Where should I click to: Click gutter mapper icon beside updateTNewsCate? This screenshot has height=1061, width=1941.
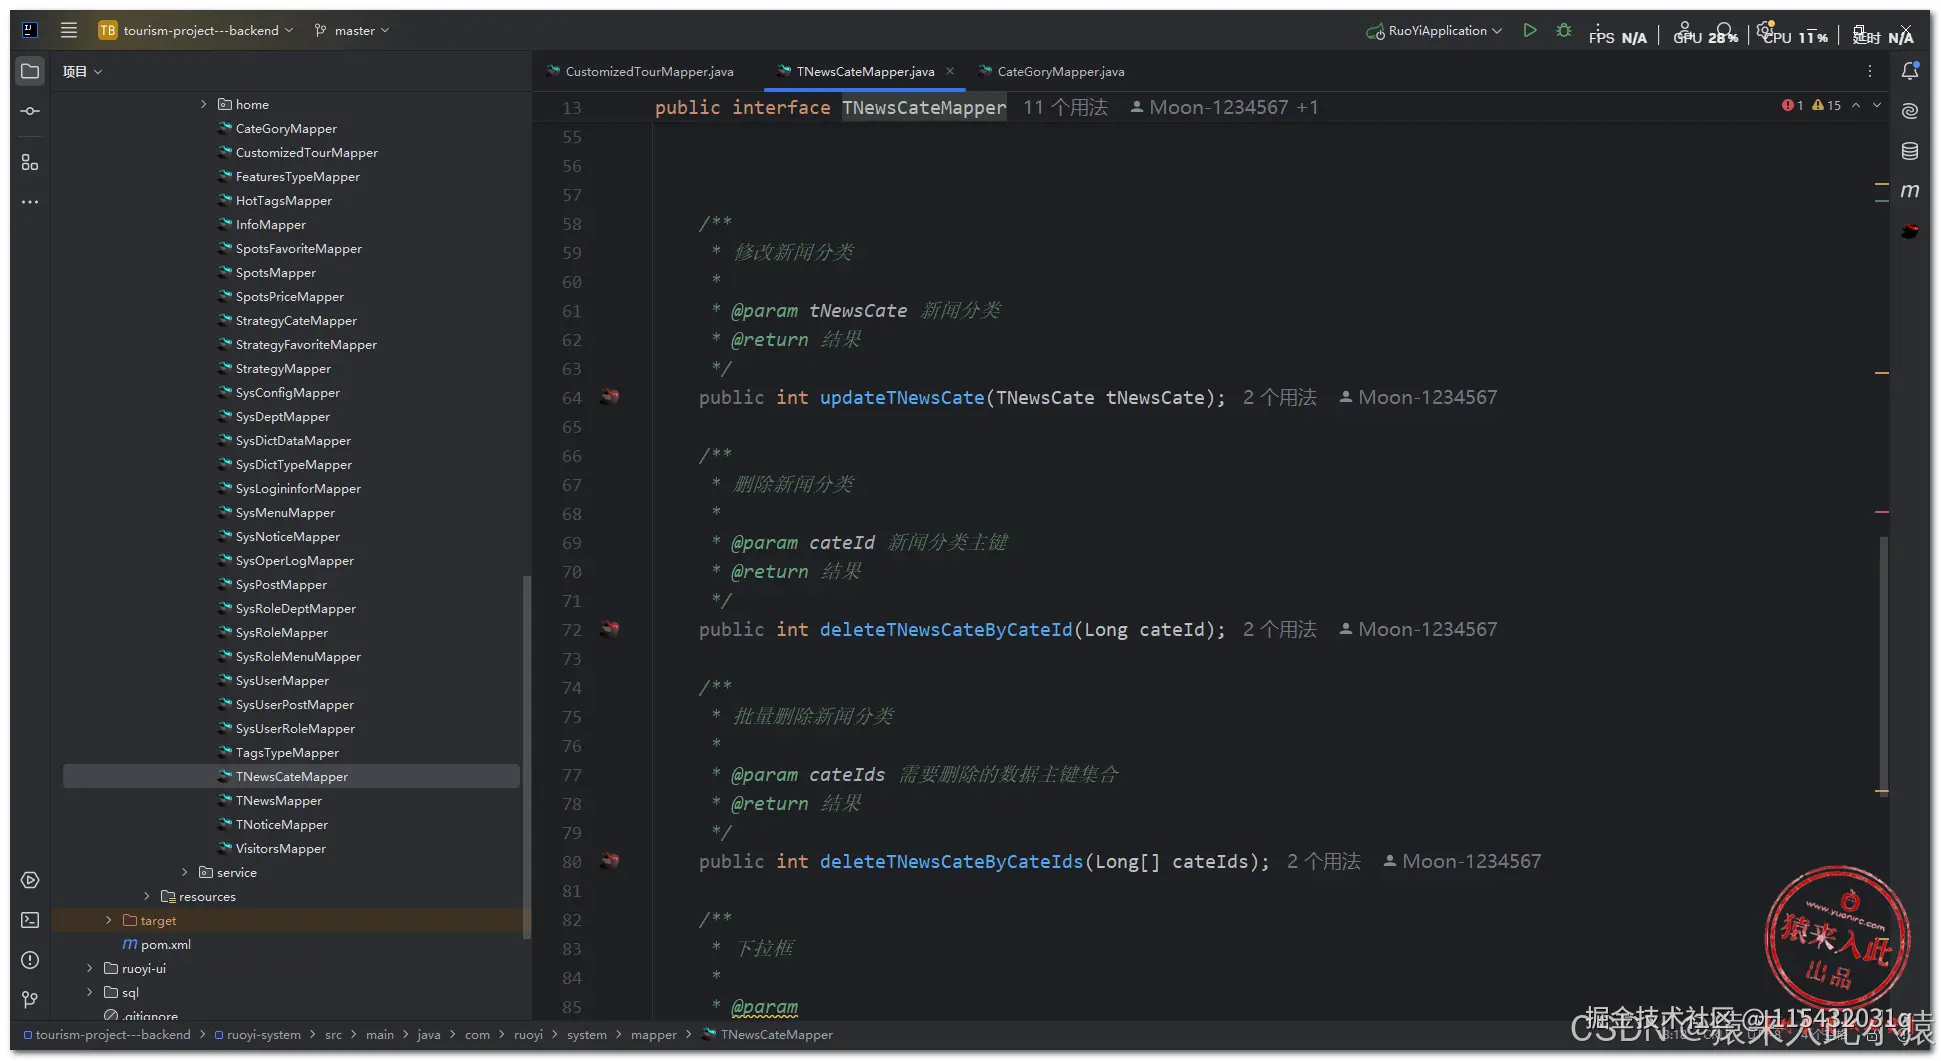[610, 397]
